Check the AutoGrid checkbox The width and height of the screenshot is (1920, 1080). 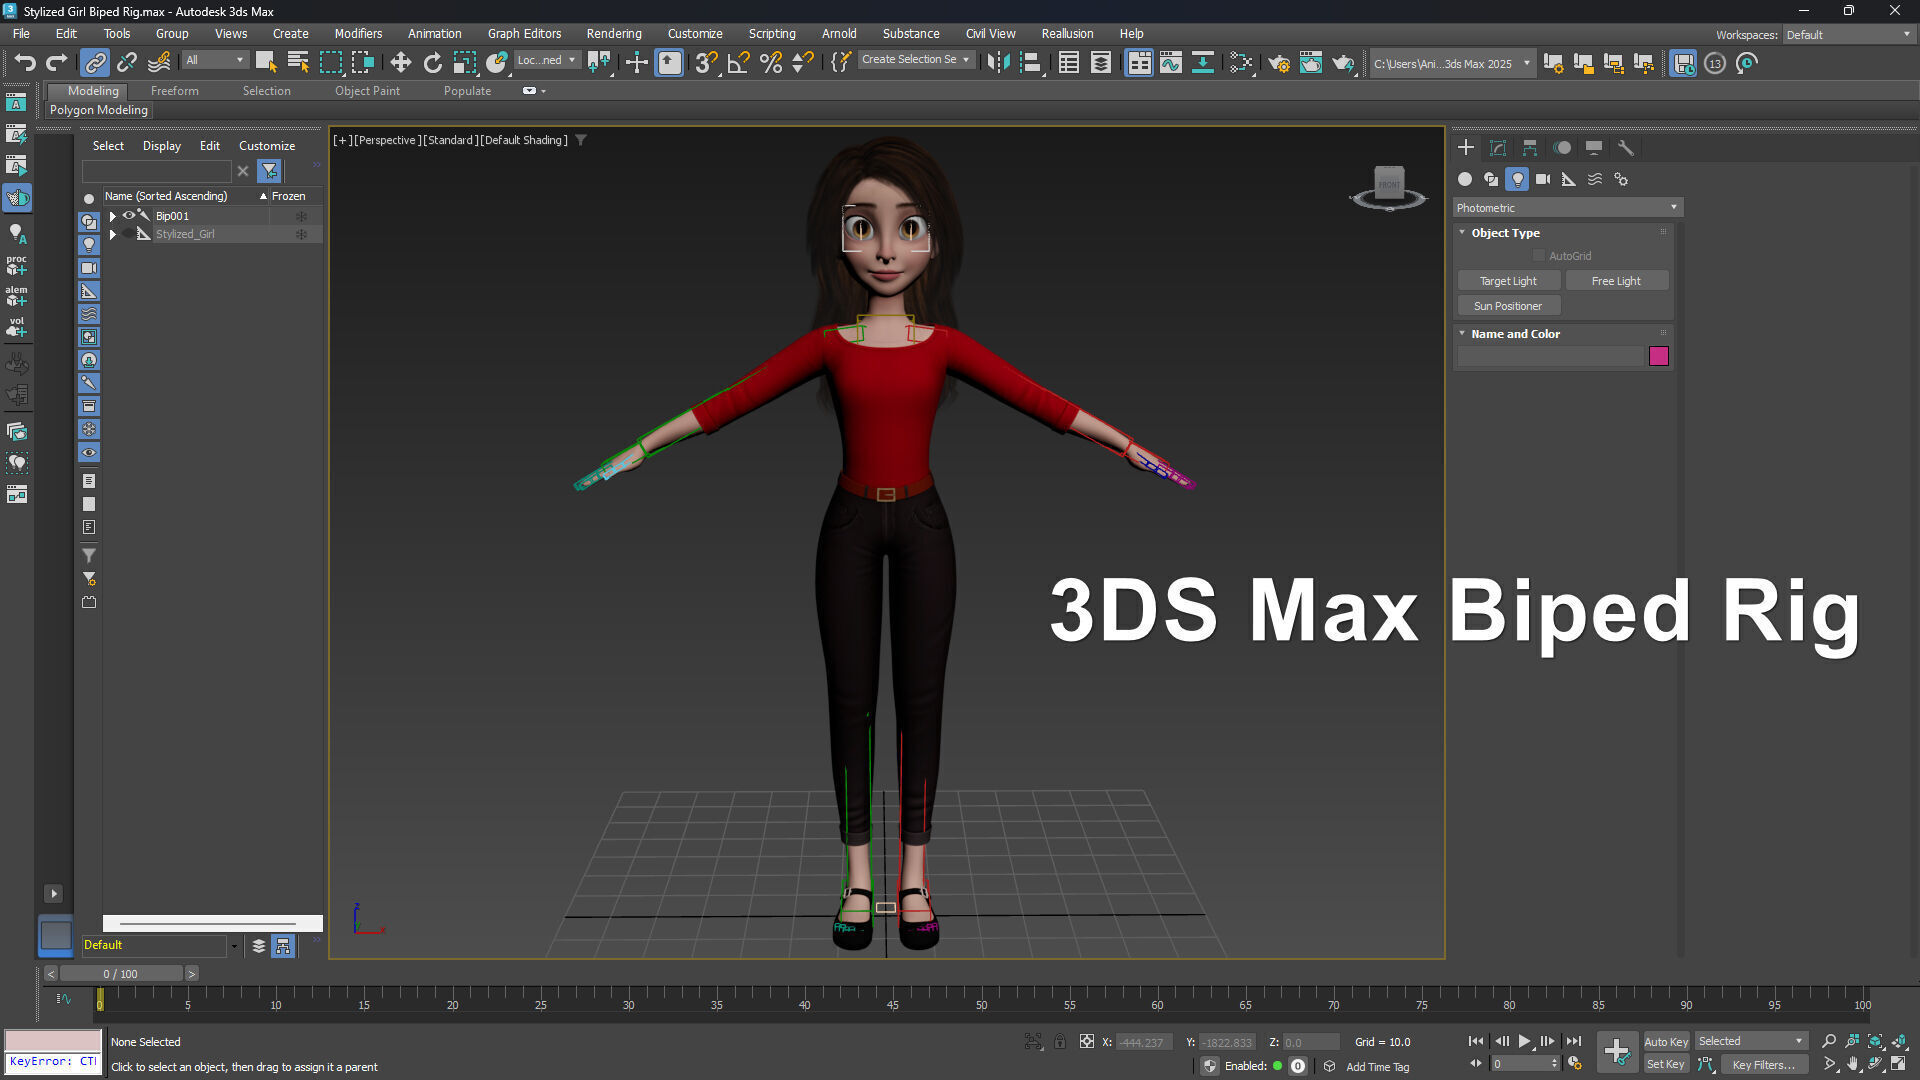coord(1538,256)
